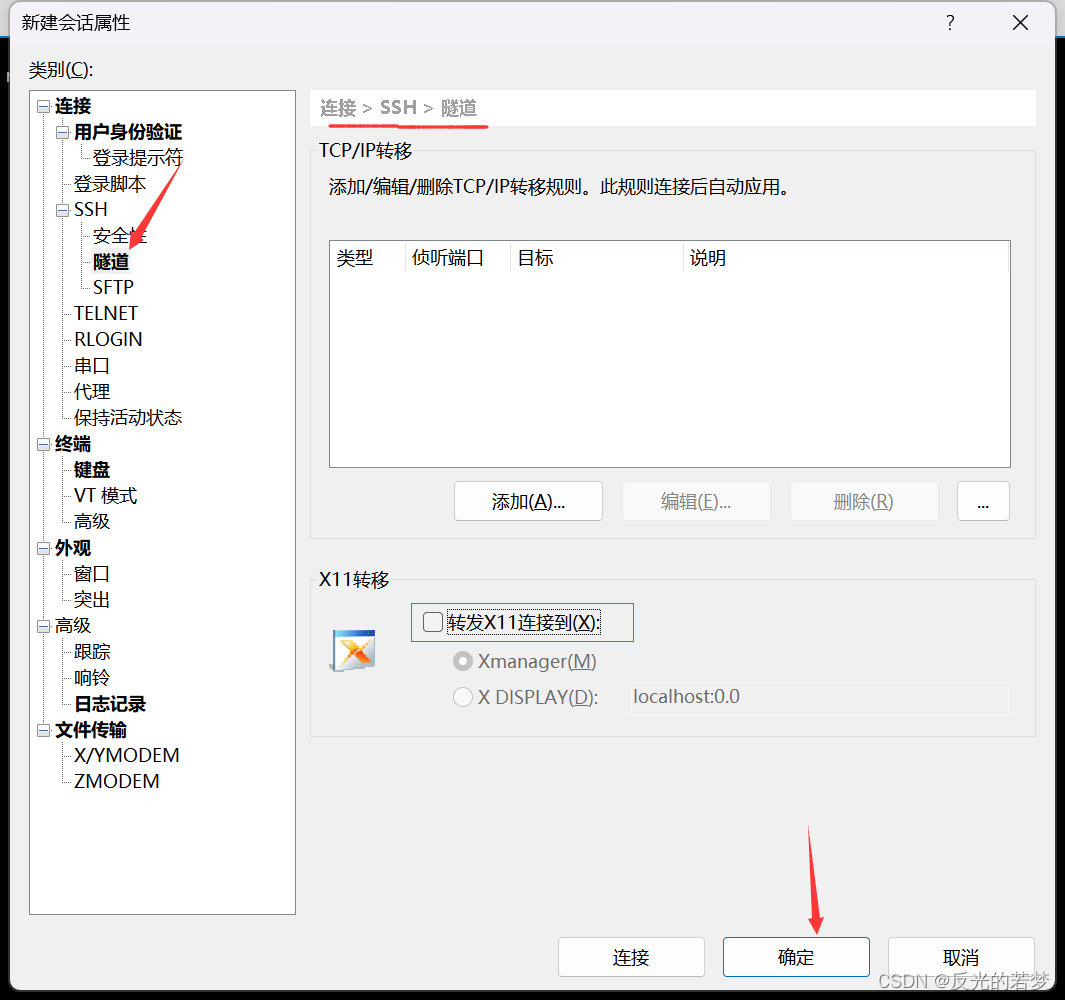Click the help question mark icon
The height and width of the screenshot is (1000, 1065).
coord(949,22)
